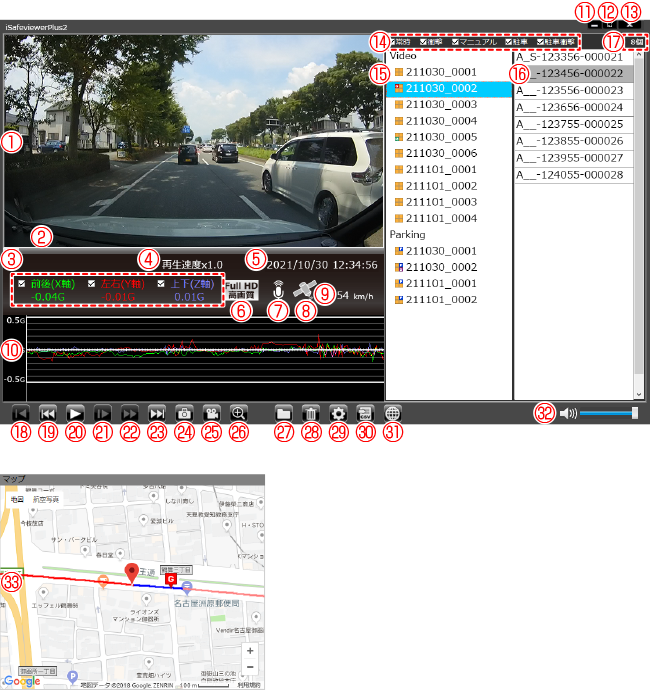
Task: Skip to the next file
Action: (x=157, y=414)
